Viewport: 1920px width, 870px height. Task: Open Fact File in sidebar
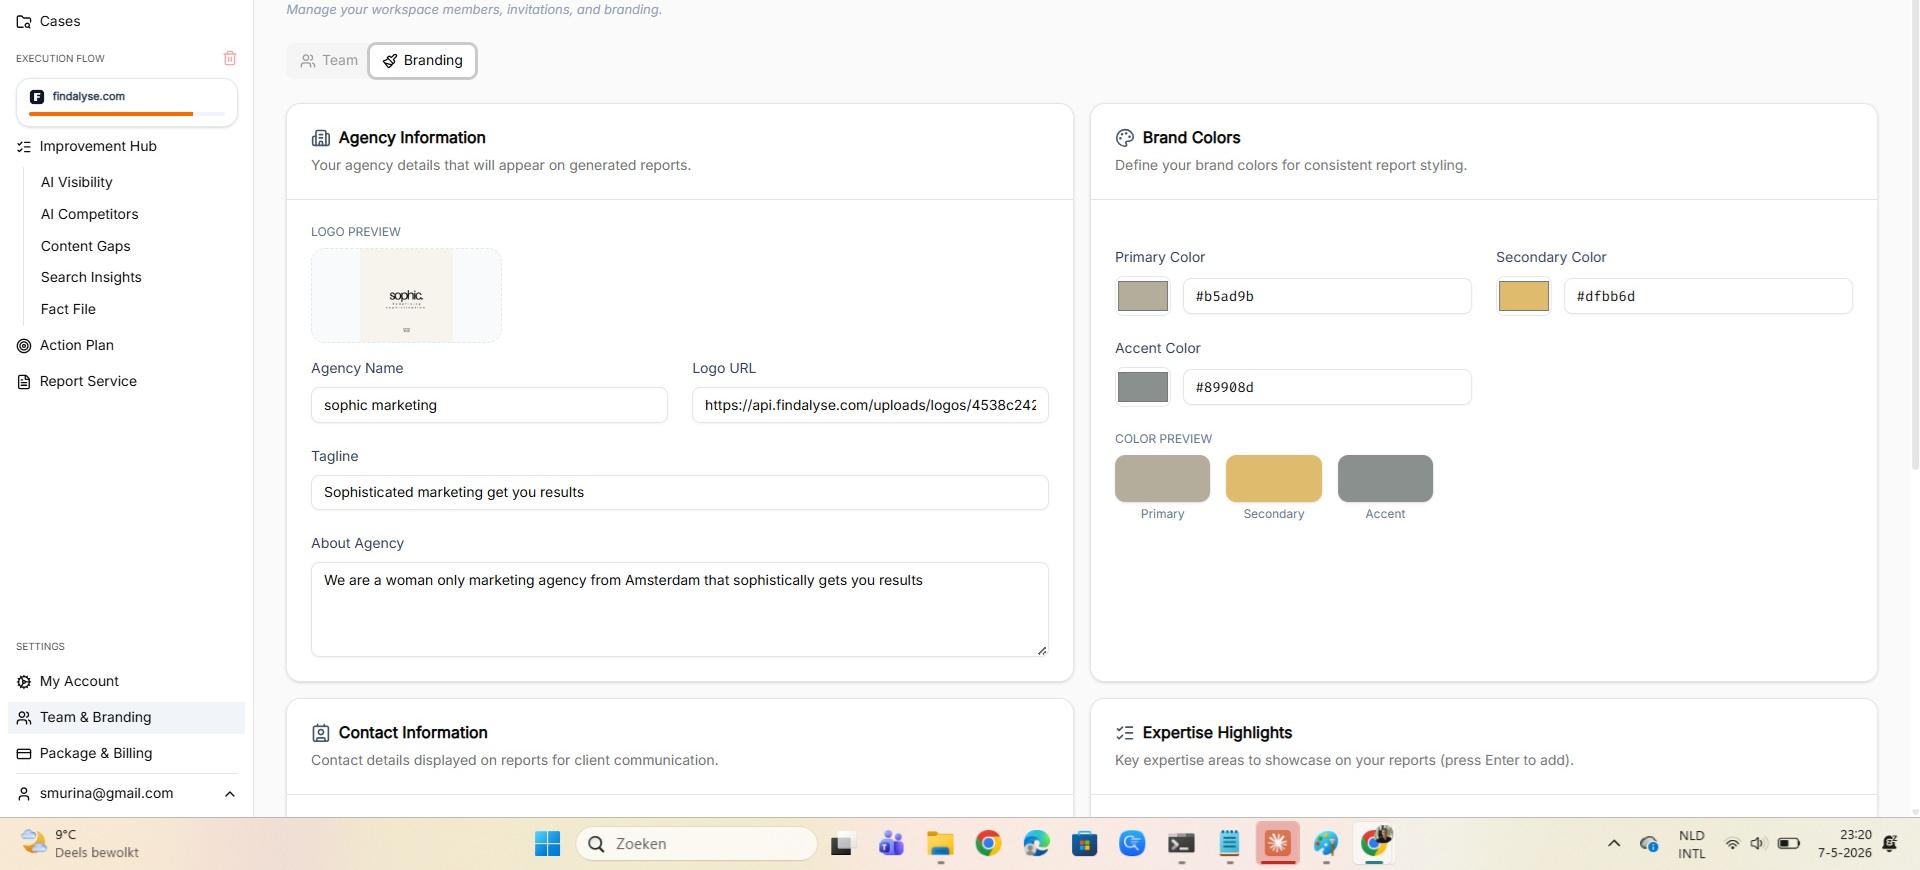[68, 309]
